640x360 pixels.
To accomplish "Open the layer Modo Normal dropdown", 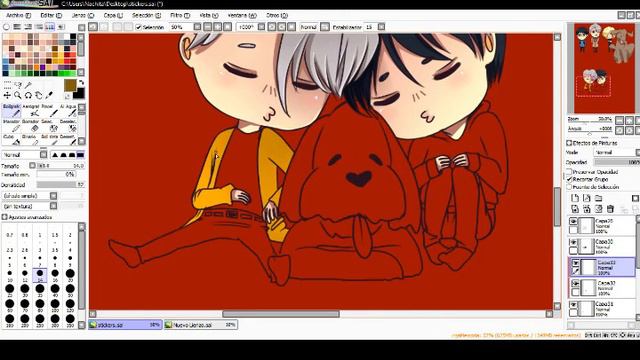I will click(x=616, y=152).
